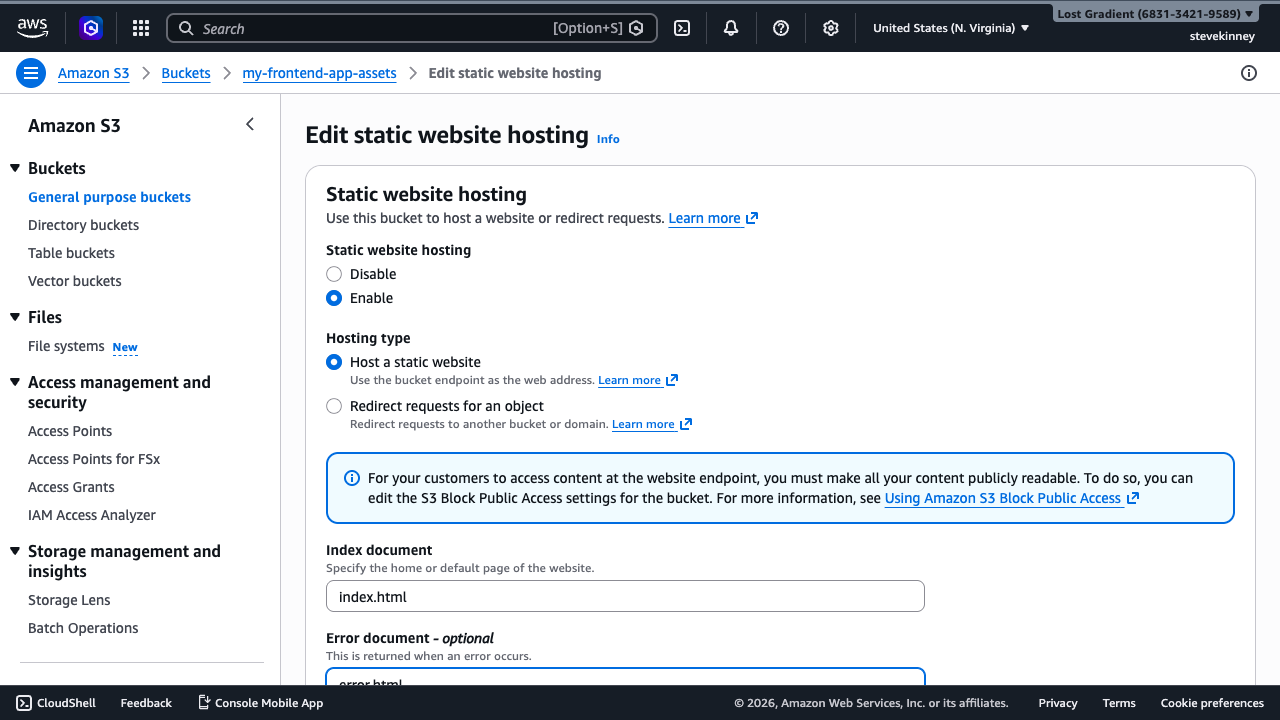
Task: Open the help question mark icon
Action: coord(781,28)
